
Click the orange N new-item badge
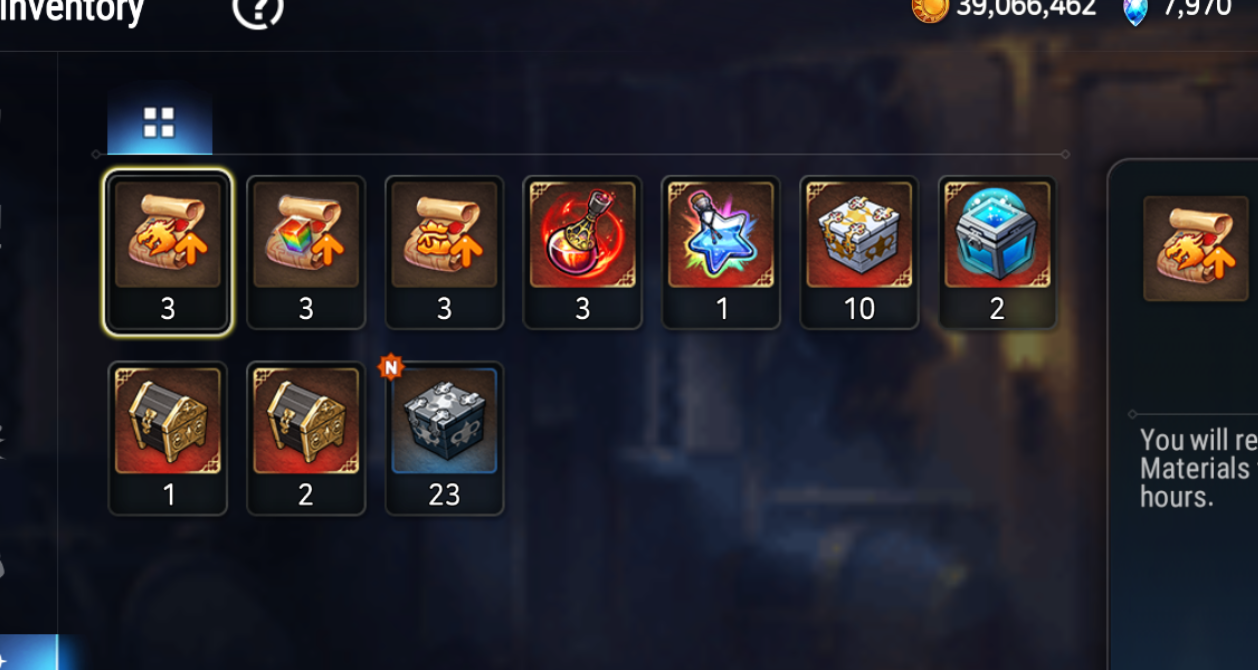[x=391, y=367]
